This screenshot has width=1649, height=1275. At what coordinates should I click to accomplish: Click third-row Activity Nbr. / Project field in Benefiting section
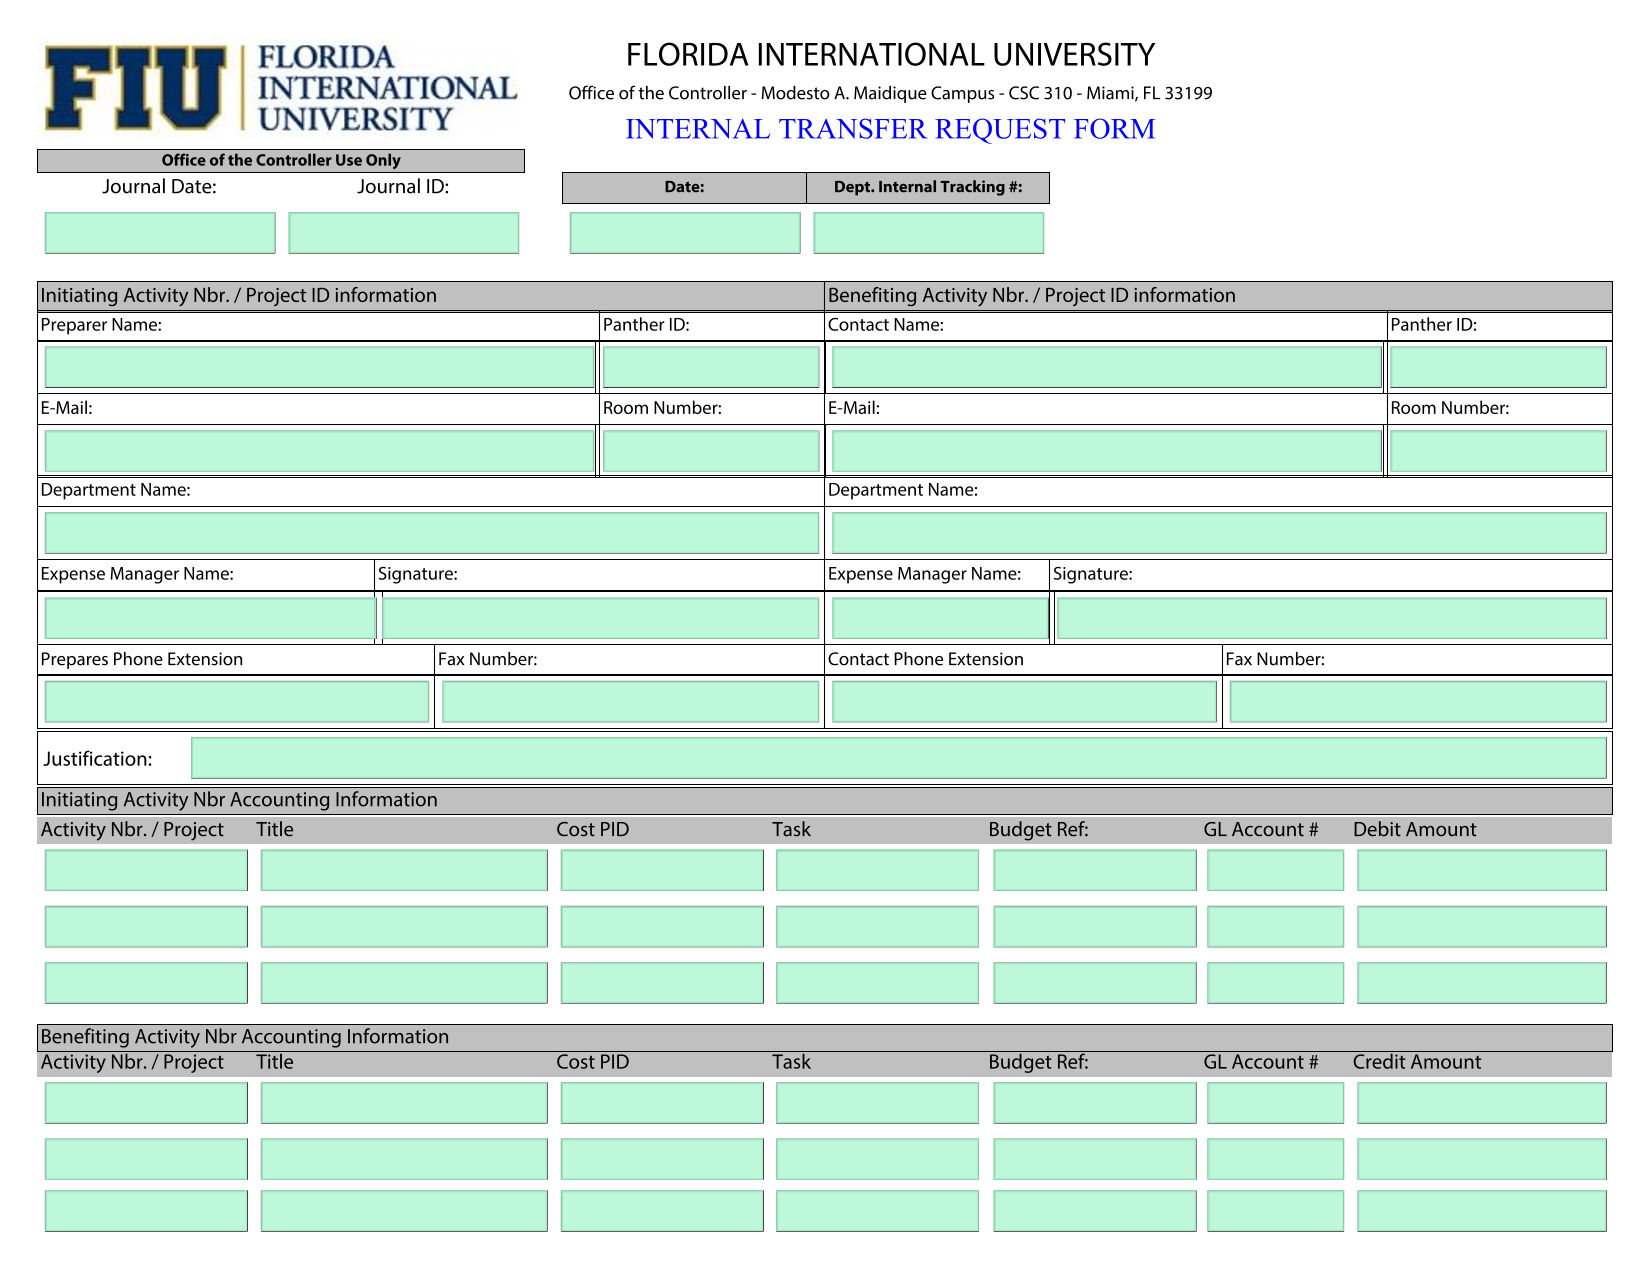pyautogui.click(x=146, y=1211)
